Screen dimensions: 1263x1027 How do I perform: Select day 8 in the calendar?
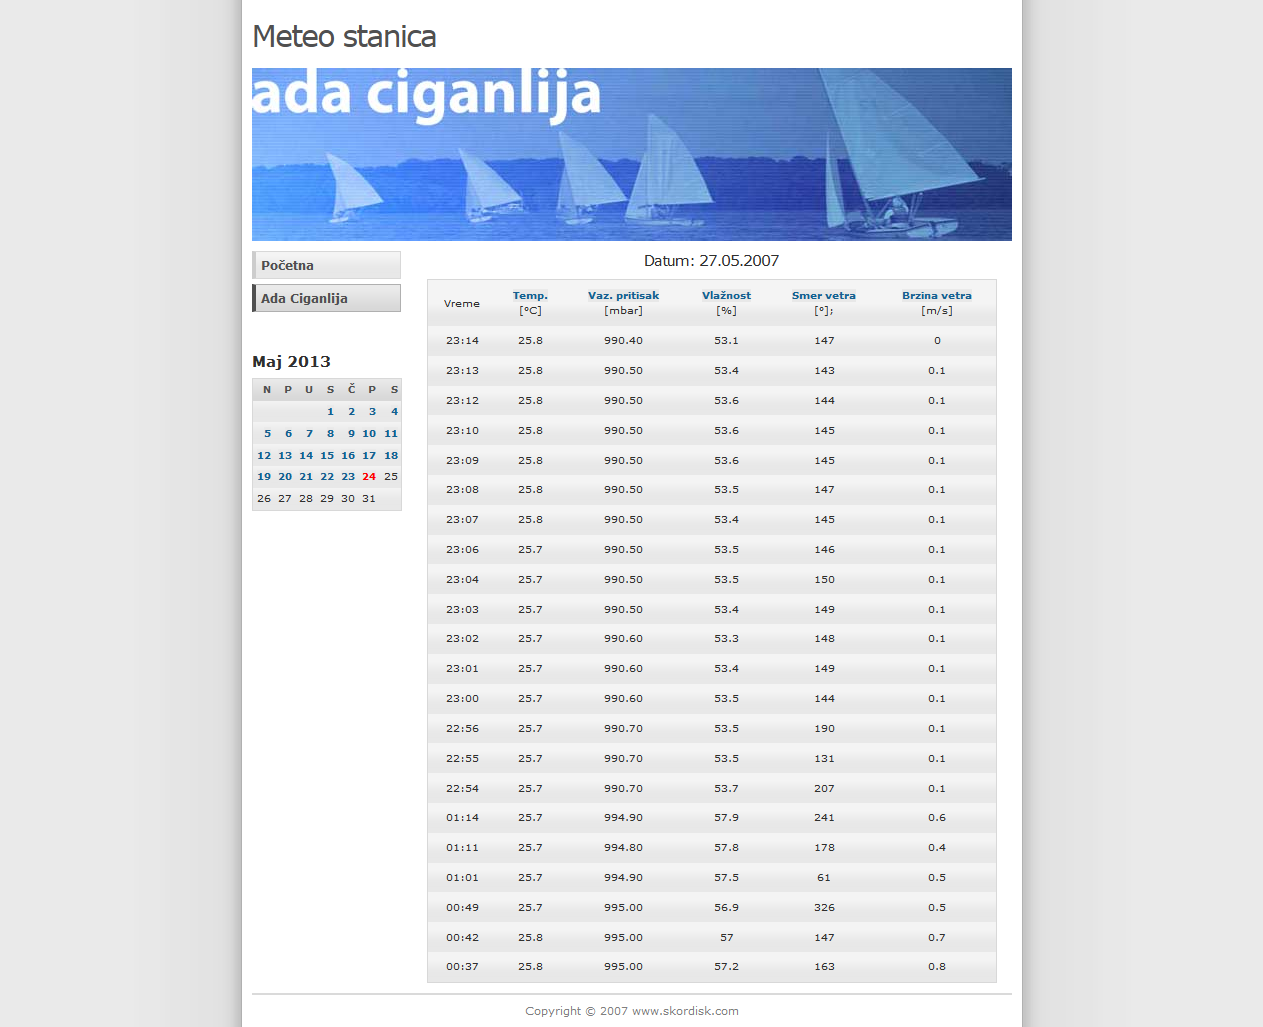coord(330,434)
